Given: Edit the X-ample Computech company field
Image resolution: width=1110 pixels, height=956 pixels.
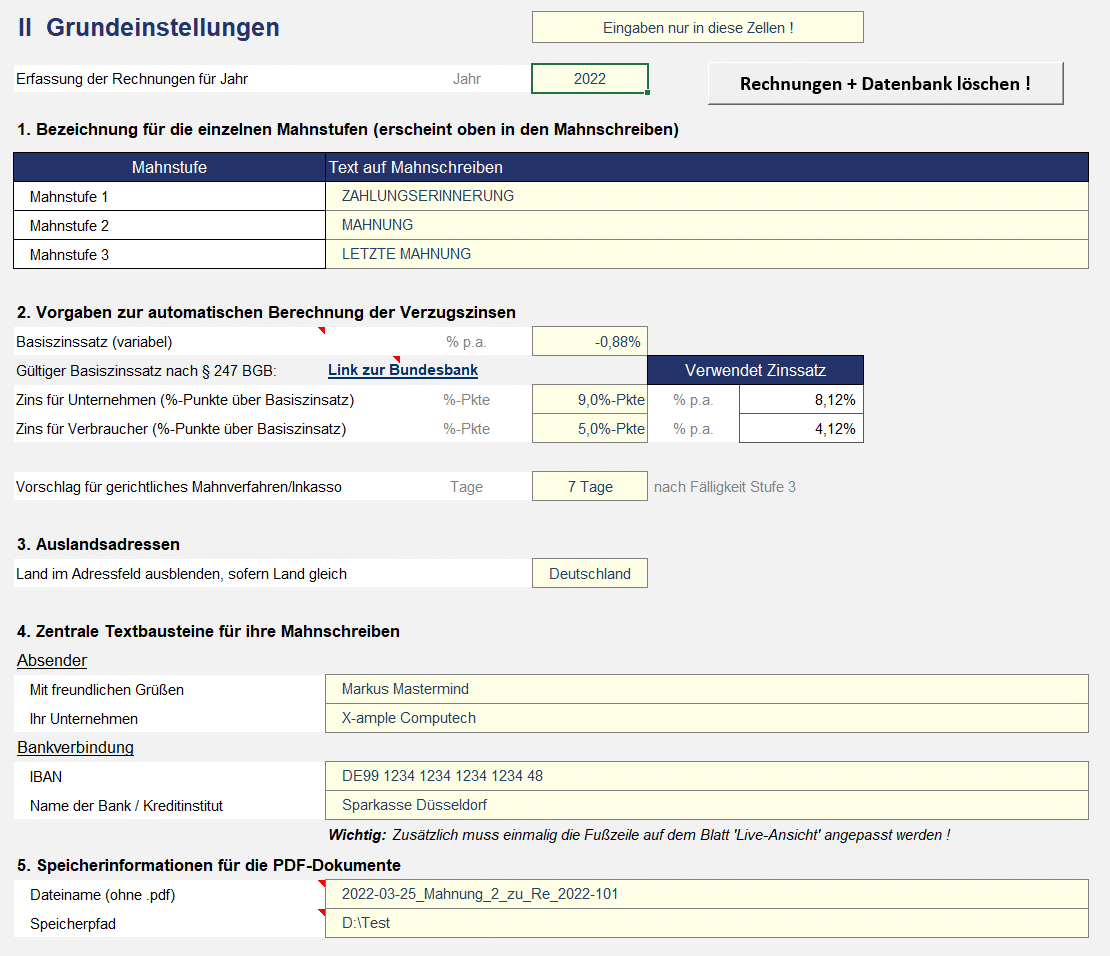Looking at the screenshot, I should (706, 718).
